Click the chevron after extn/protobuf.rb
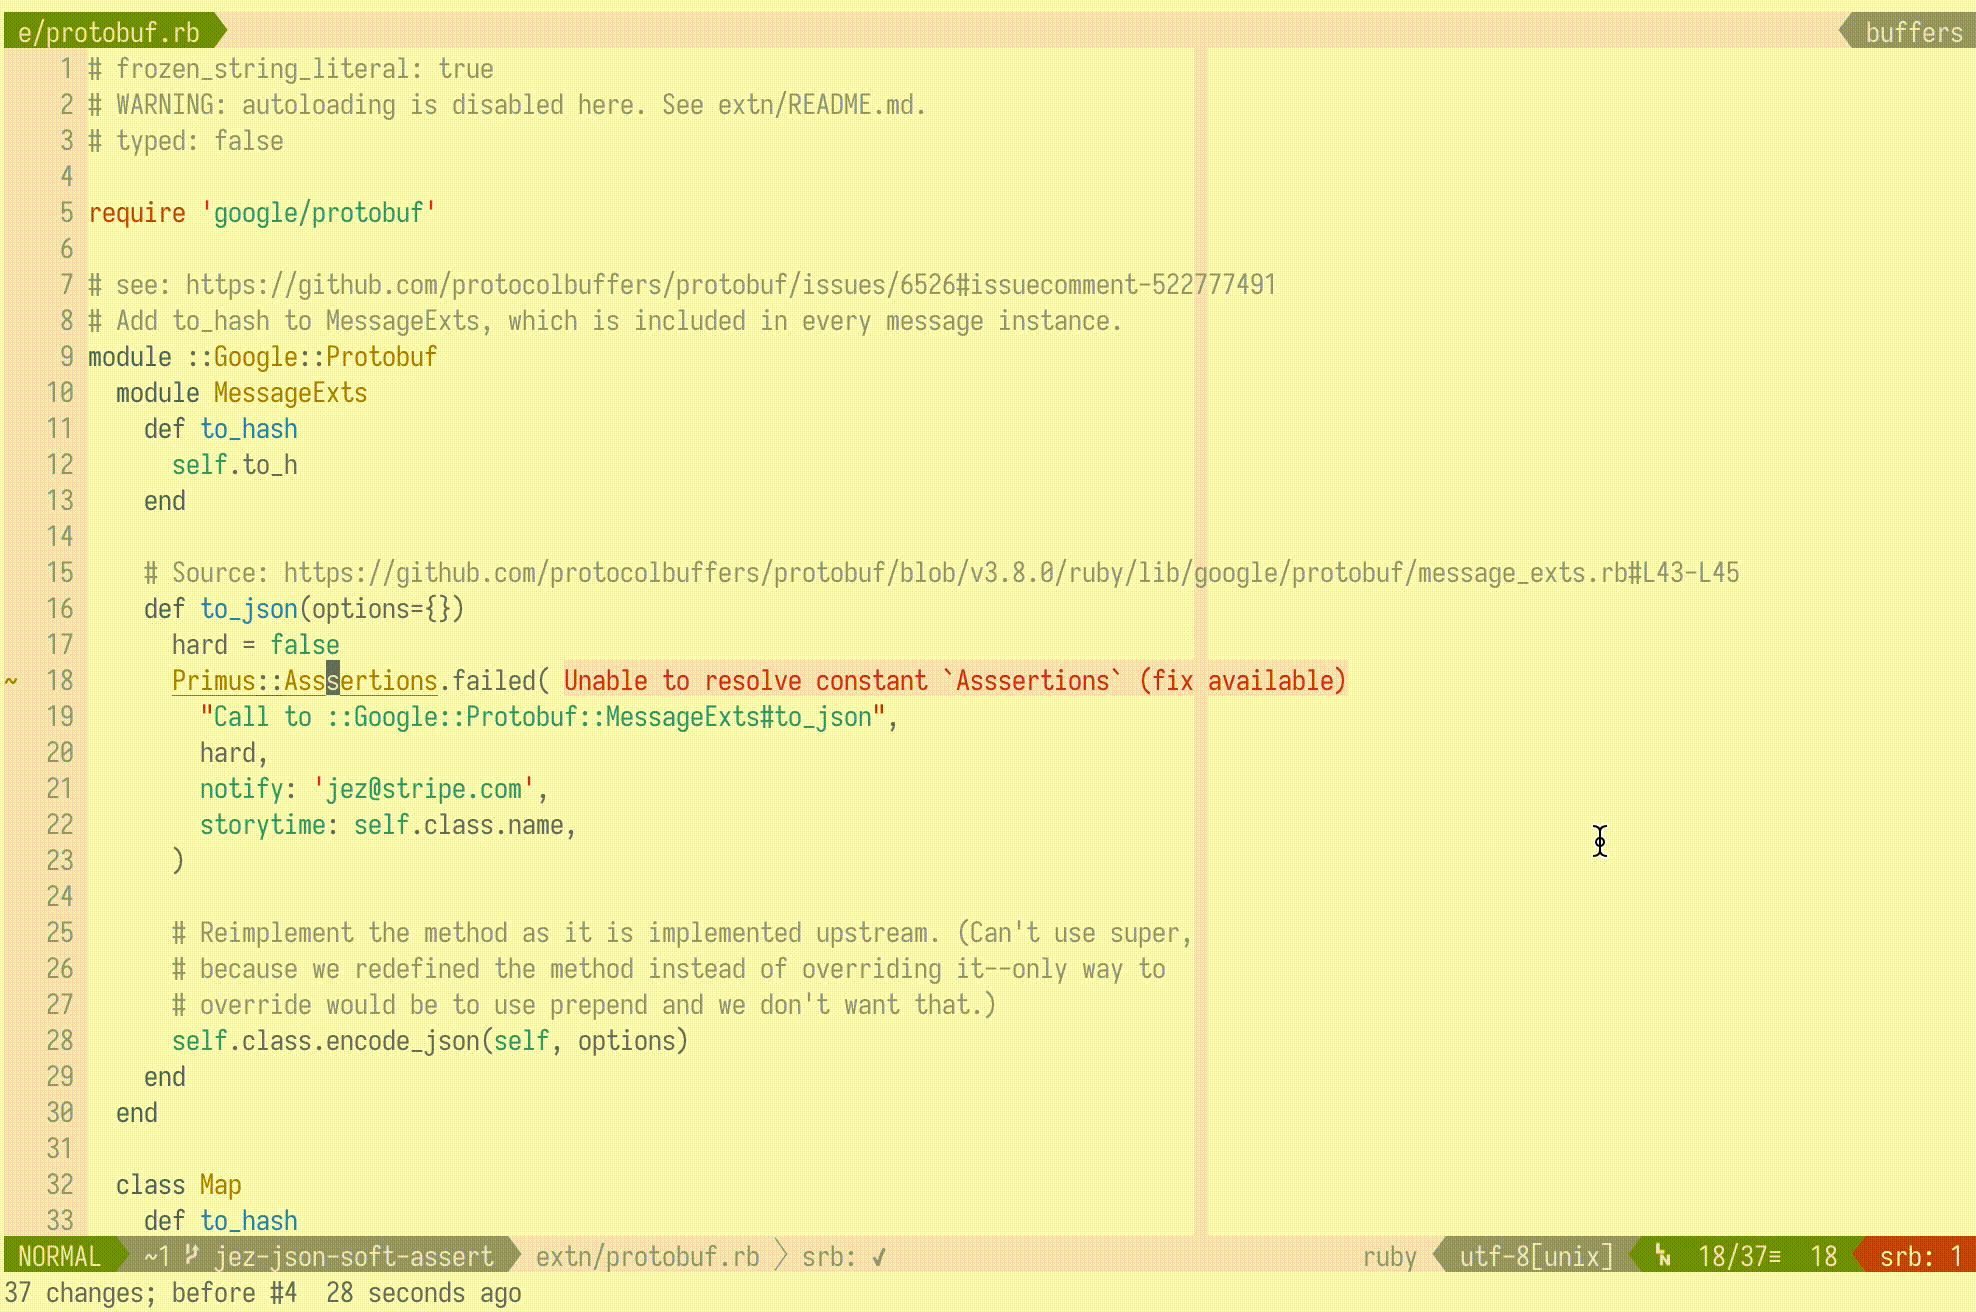The width and height of the screenshot is (1976, 1312). click(x=780, y=1257)
